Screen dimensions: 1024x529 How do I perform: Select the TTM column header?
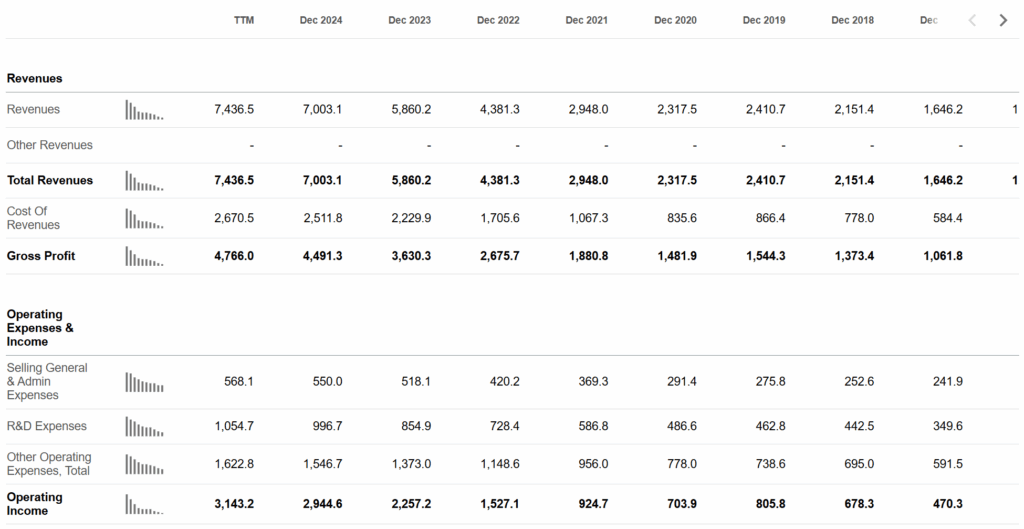[x=244, y=20]
